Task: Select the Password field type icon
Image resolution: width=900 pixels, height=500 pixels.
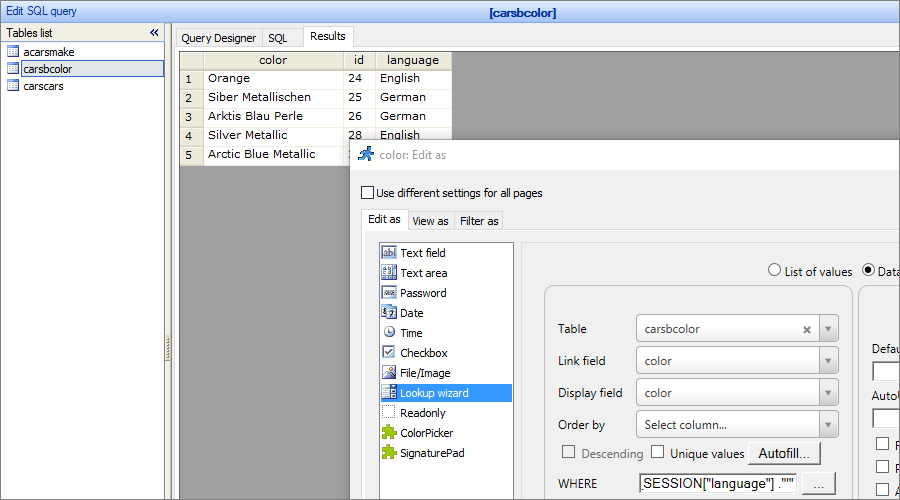Action: pyautogui.click(x=389, y=293)
